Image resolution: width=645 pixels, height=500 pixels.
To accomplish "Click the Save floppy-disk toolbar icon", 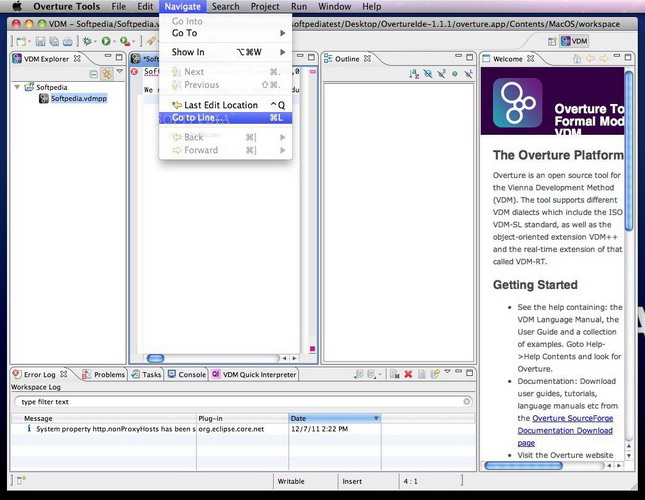I will point(40,41).
